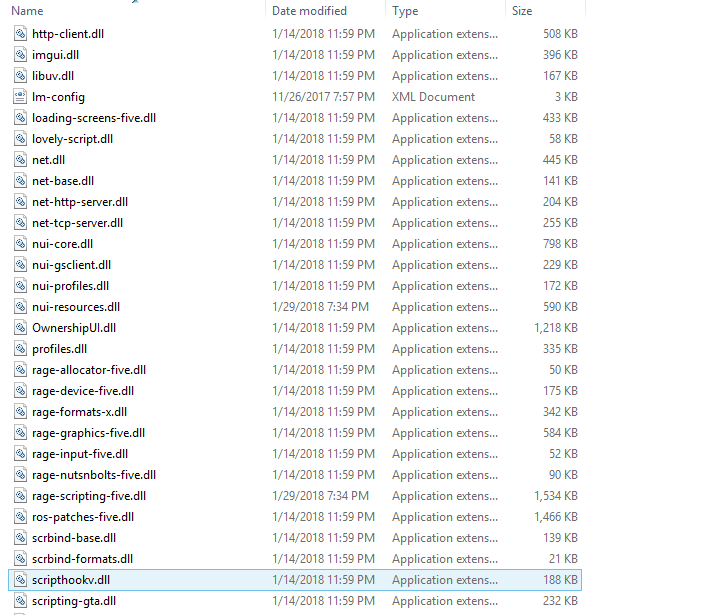
Task: Select the file named ros-patches-five.dll
Action: coord(83,517)
